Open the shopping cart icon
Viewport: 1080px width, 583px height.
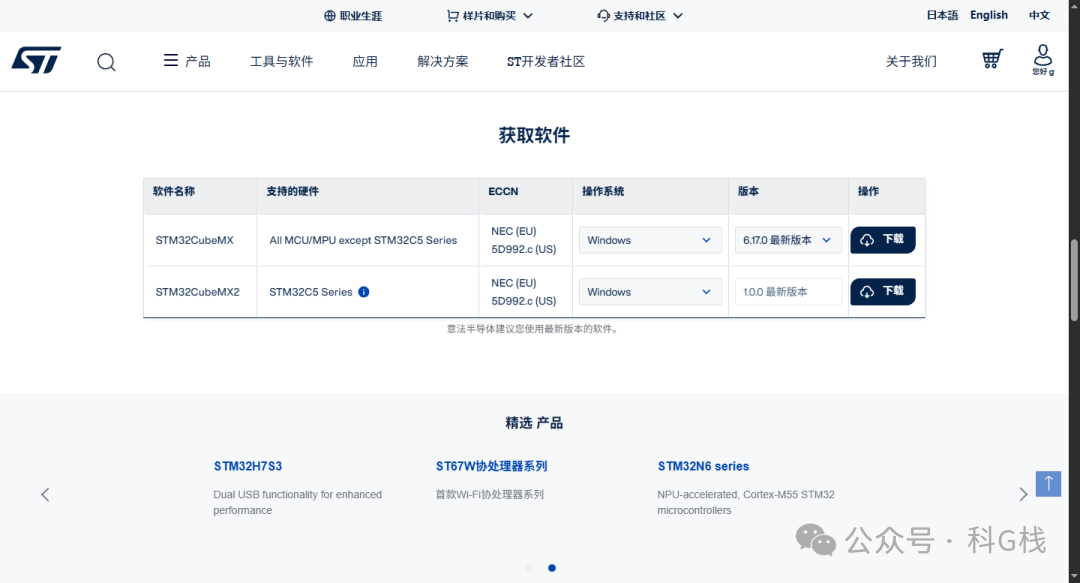pos(991,59)
